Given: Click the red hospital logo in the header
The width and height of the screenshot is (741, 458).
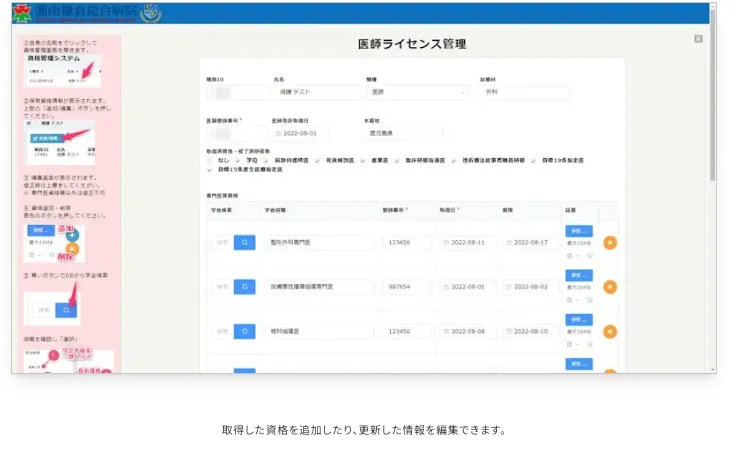Looking at the screenshot, I should coord(22,13).
